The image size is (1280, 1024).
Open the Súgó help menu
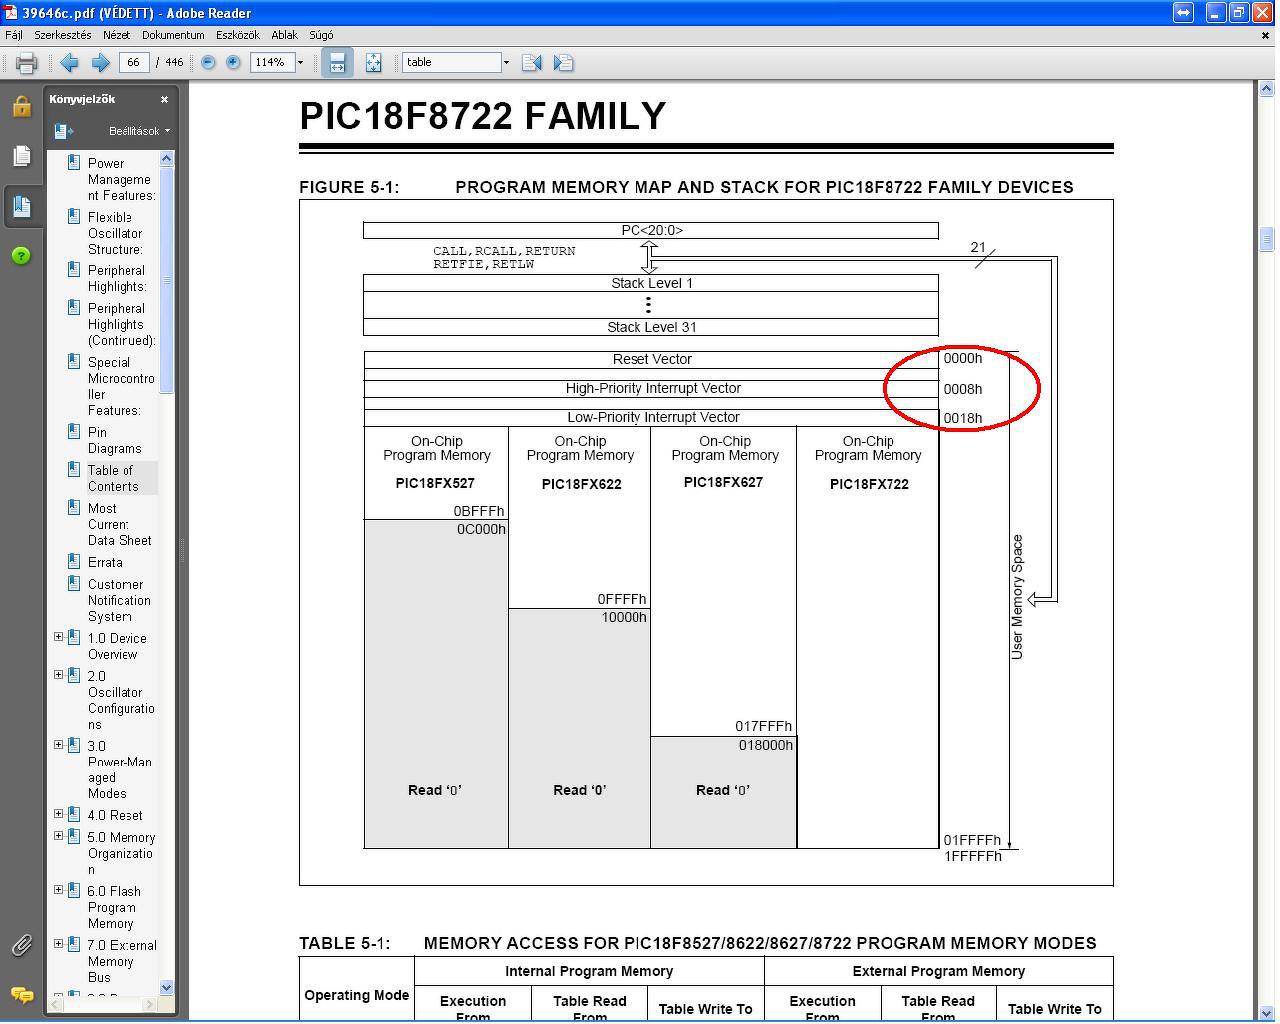point(321,35)
